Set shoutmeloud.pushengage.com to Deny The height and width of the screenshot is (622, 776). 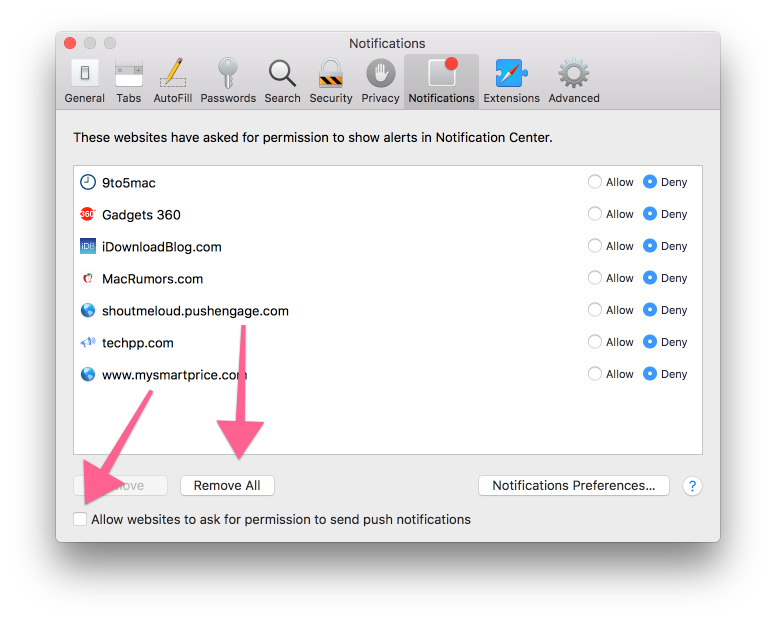[x=650, y=310]
